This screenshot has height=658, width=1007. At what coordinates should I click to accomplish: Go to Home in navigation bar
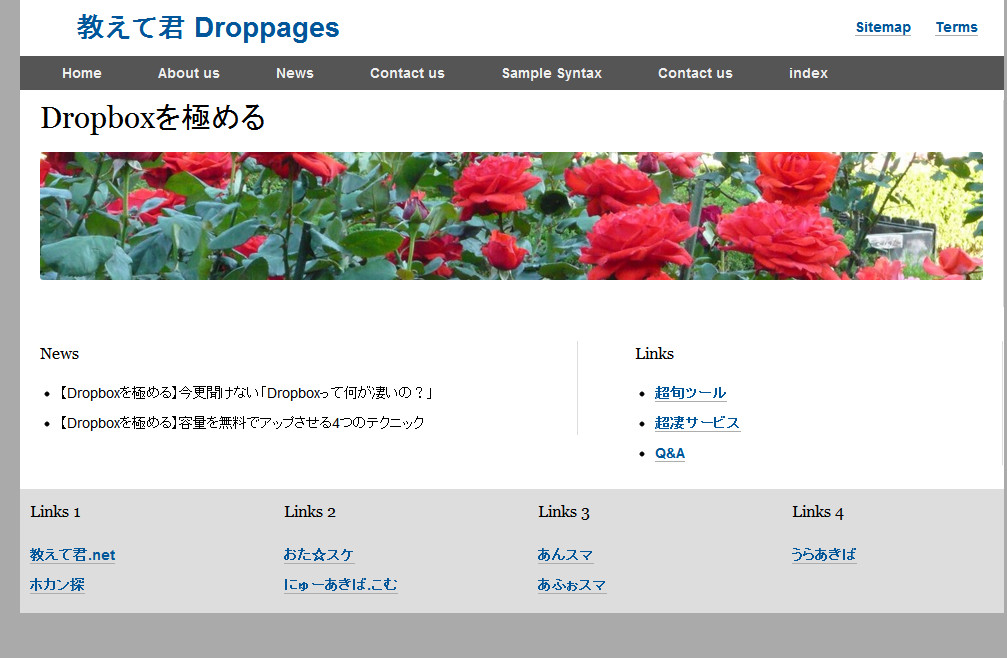point(82,73)
